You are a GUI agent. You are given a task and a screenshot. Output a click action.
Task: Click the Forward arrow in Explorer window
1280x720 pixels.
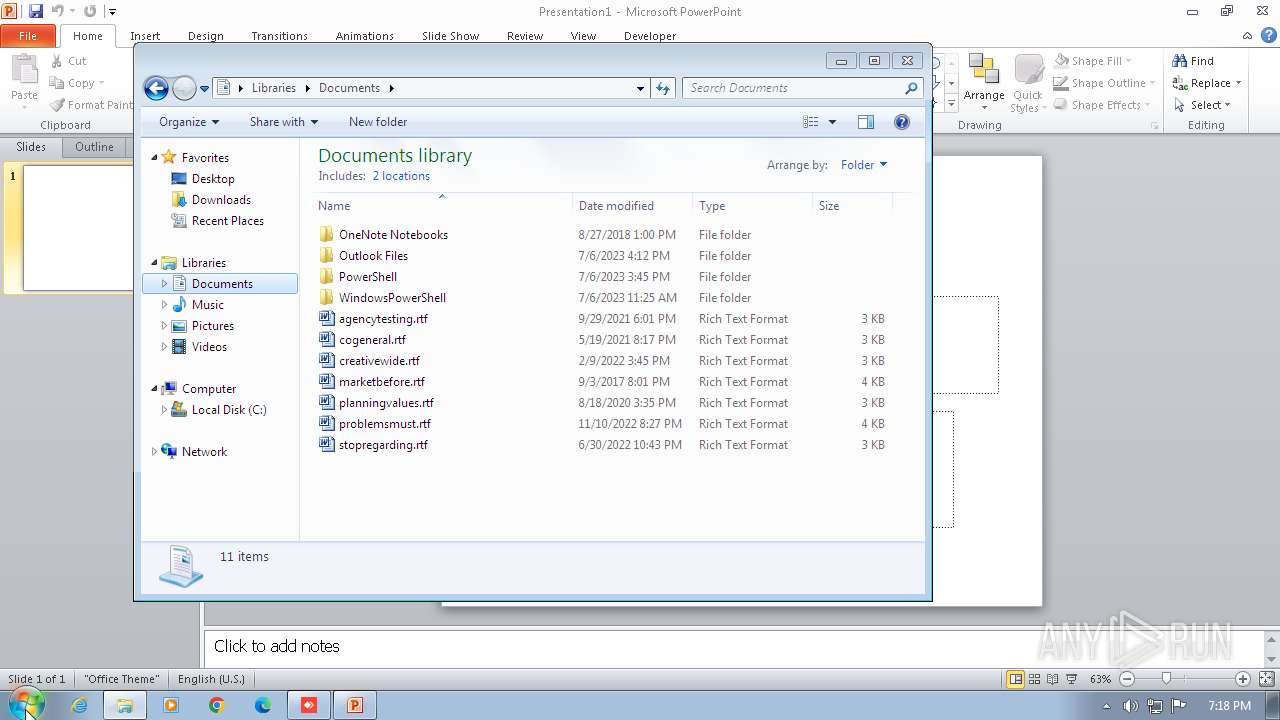click(x=184, y=88)
